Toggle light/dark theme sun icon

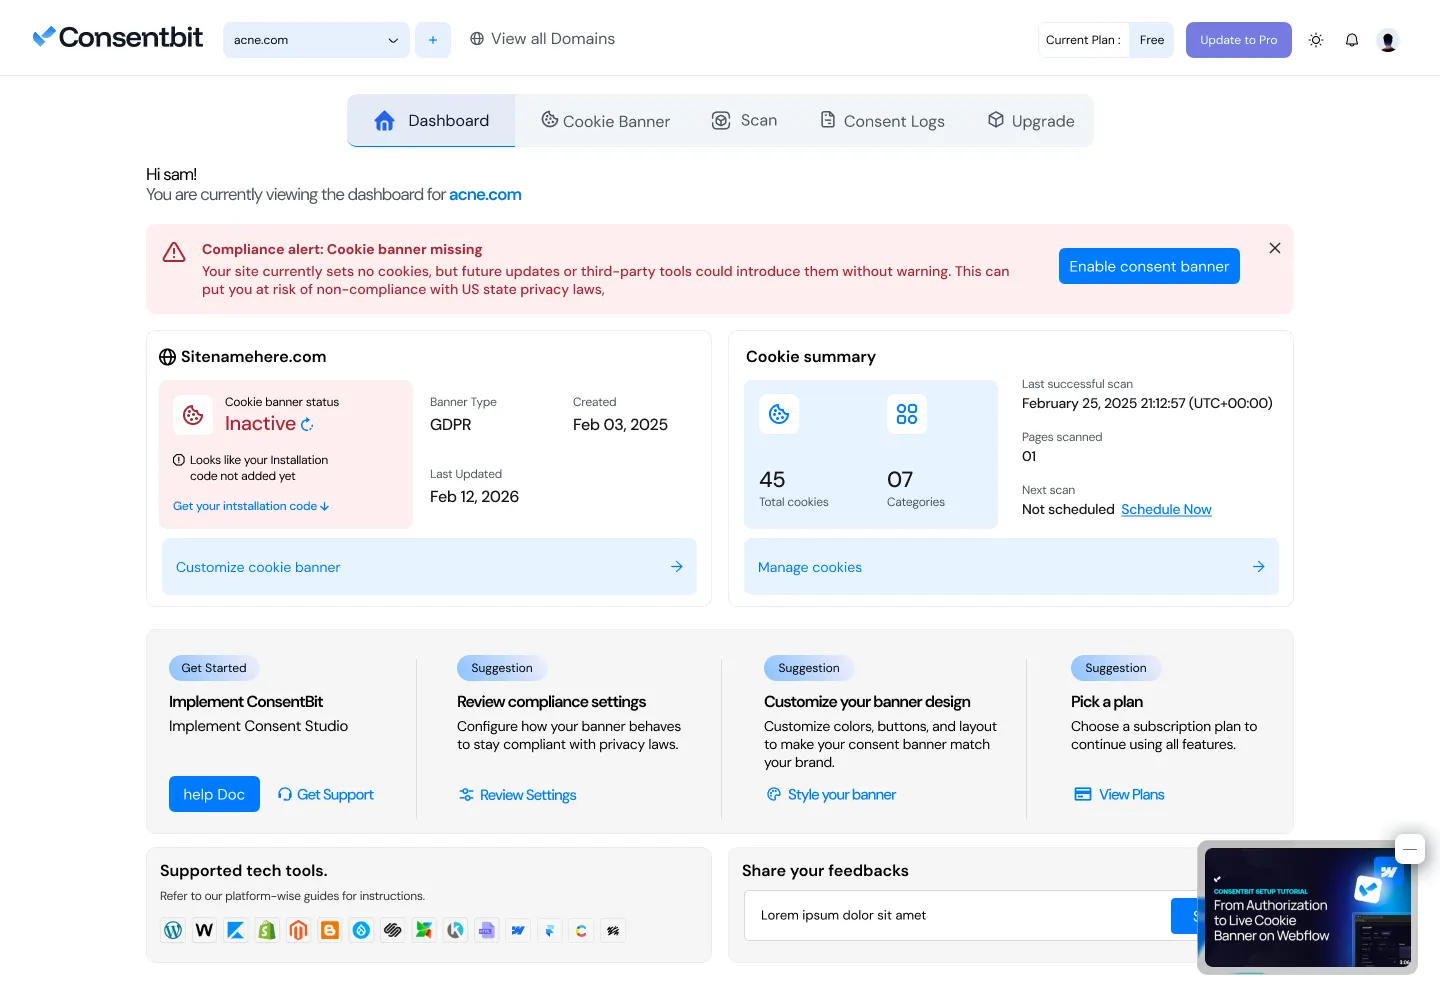point(1316,40)
